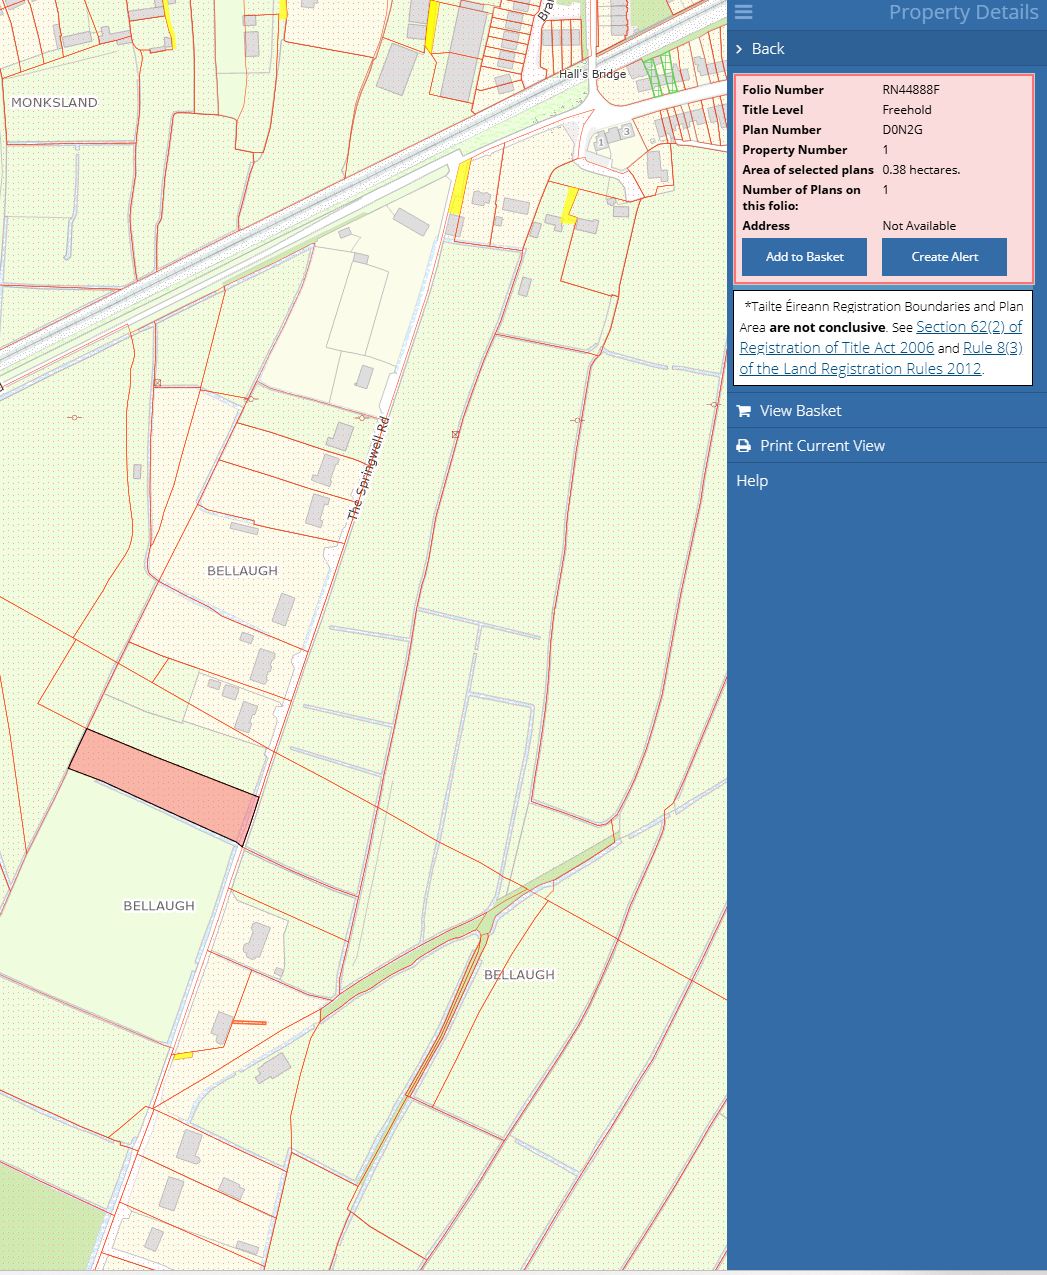This screenshot has height=1275, width=1047.
Task: Click the printer icon for Print Current View
Action: tap(743, 446)
